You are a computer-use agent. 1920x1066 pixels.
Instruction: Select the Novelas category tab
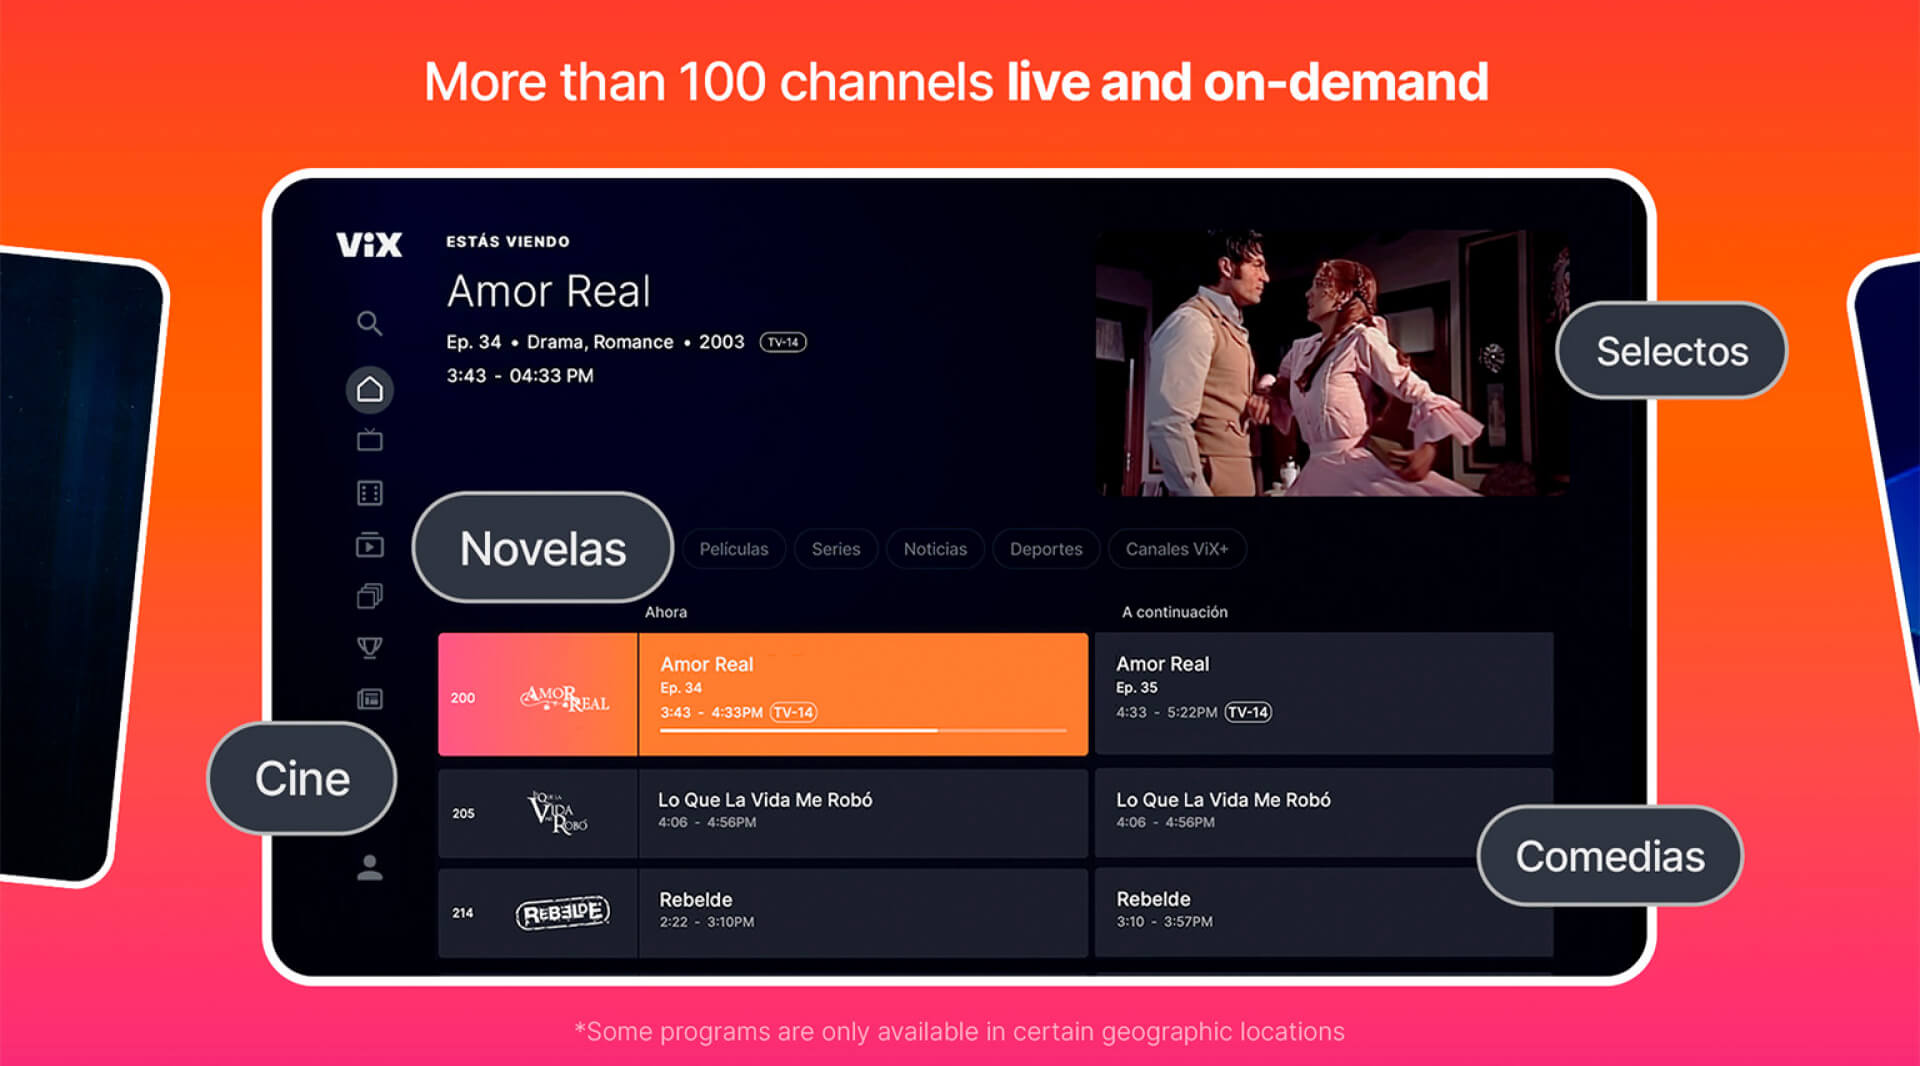tap(542, 549)
